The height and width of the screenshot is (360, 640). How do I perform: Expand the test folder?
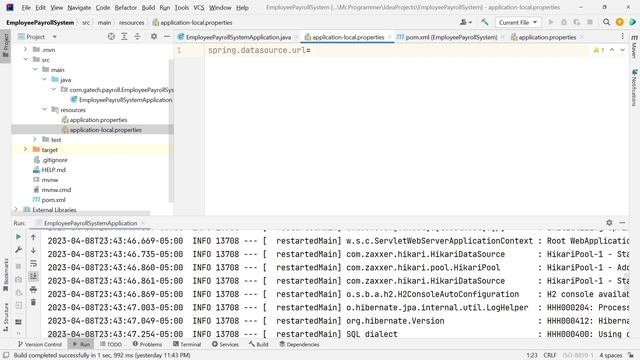click(x=35, y=140)
